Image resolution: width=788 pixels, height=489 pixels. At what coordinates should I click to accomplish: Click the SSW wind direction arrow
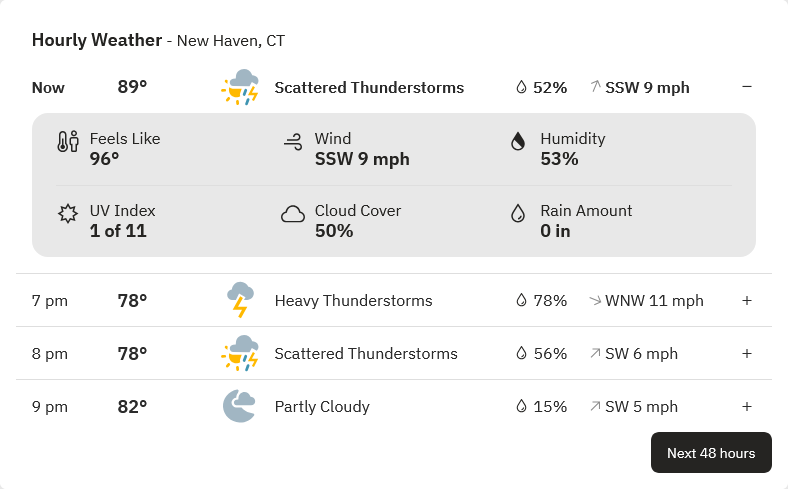[596, 86]
